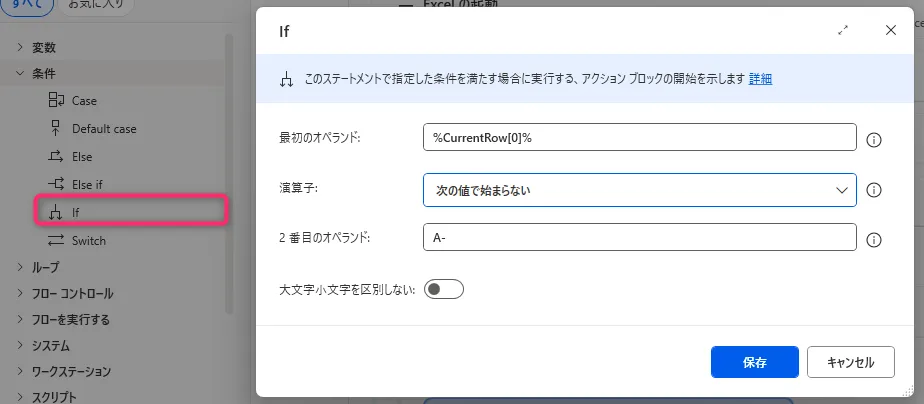
Task: Click the If action icon
Action: pyautogui.click(x=56, y=212)
